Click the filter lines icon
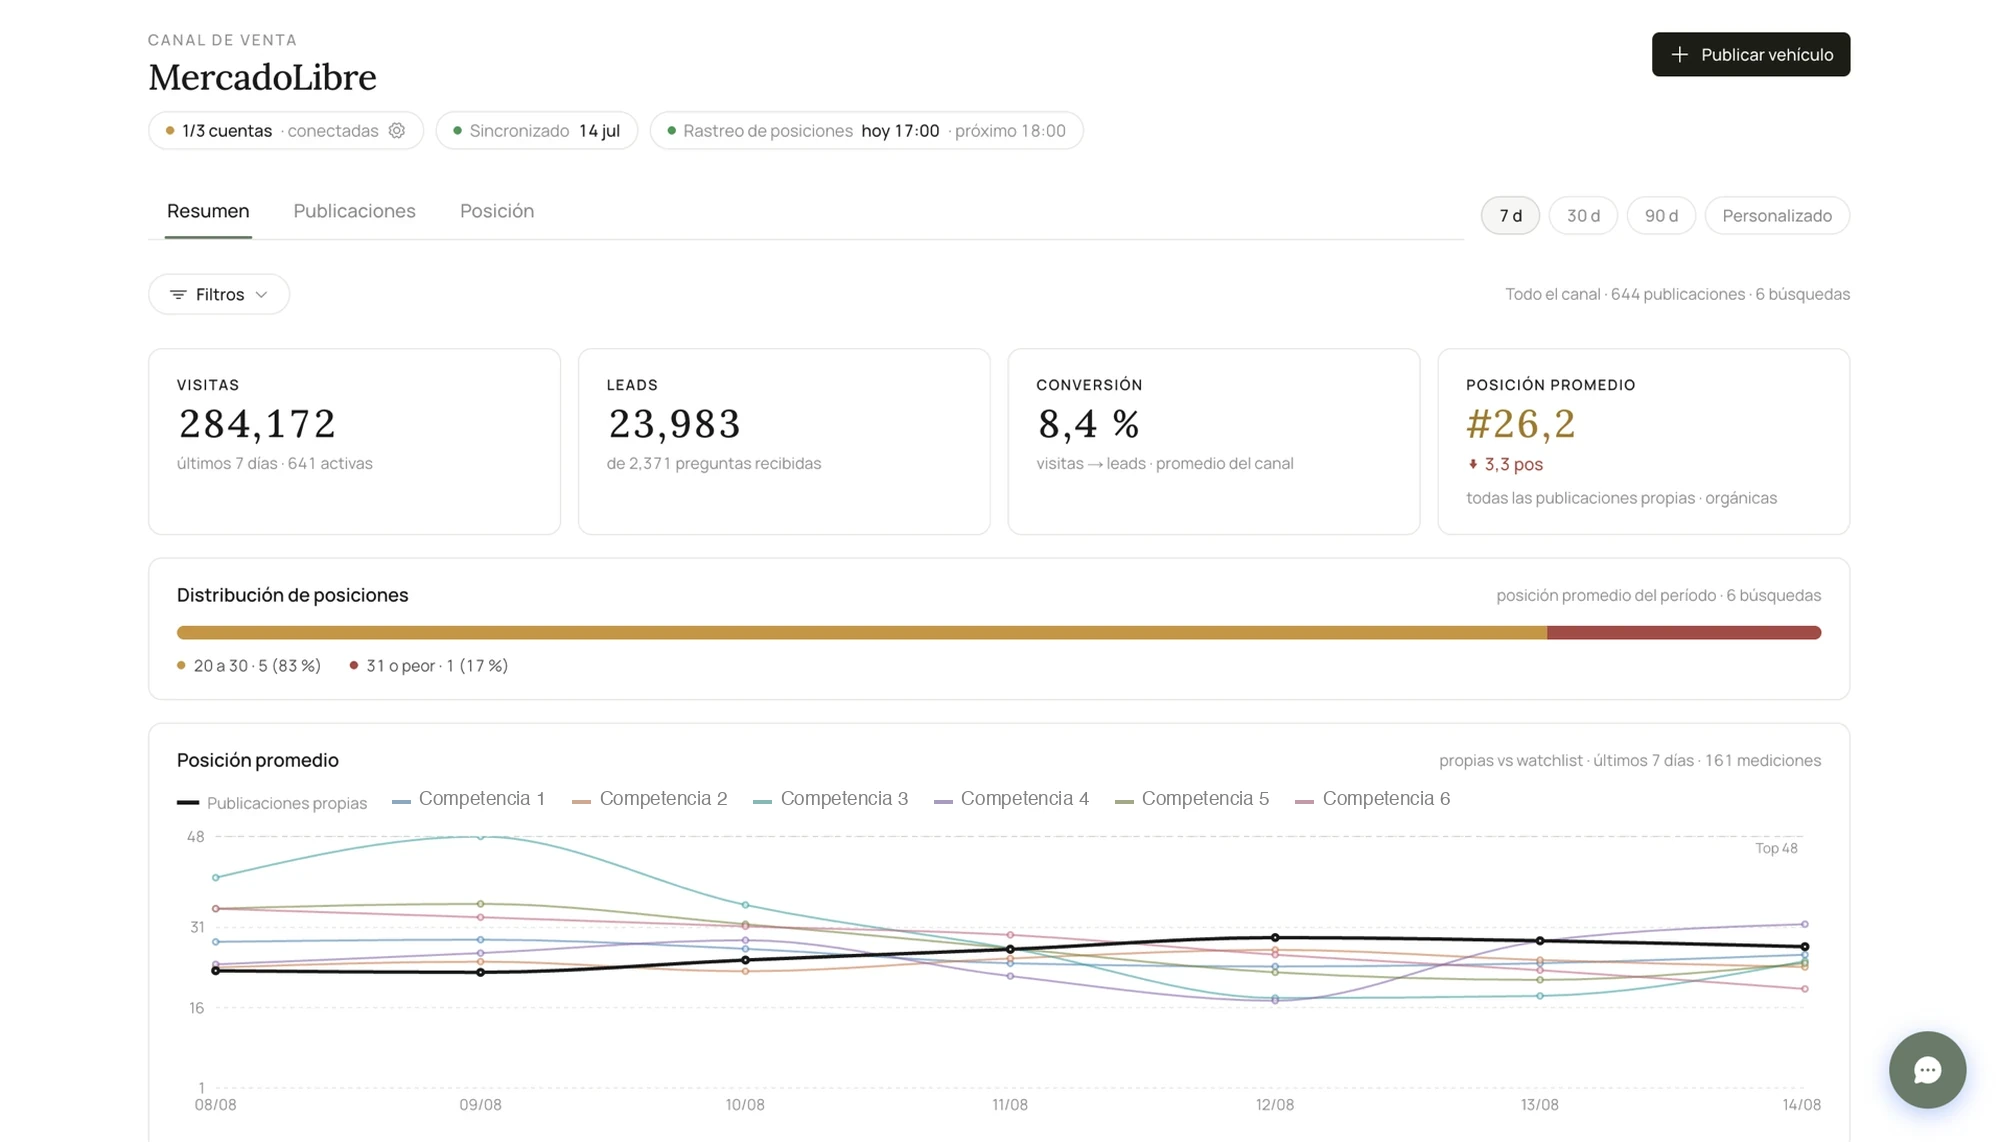 click(178, 294)
